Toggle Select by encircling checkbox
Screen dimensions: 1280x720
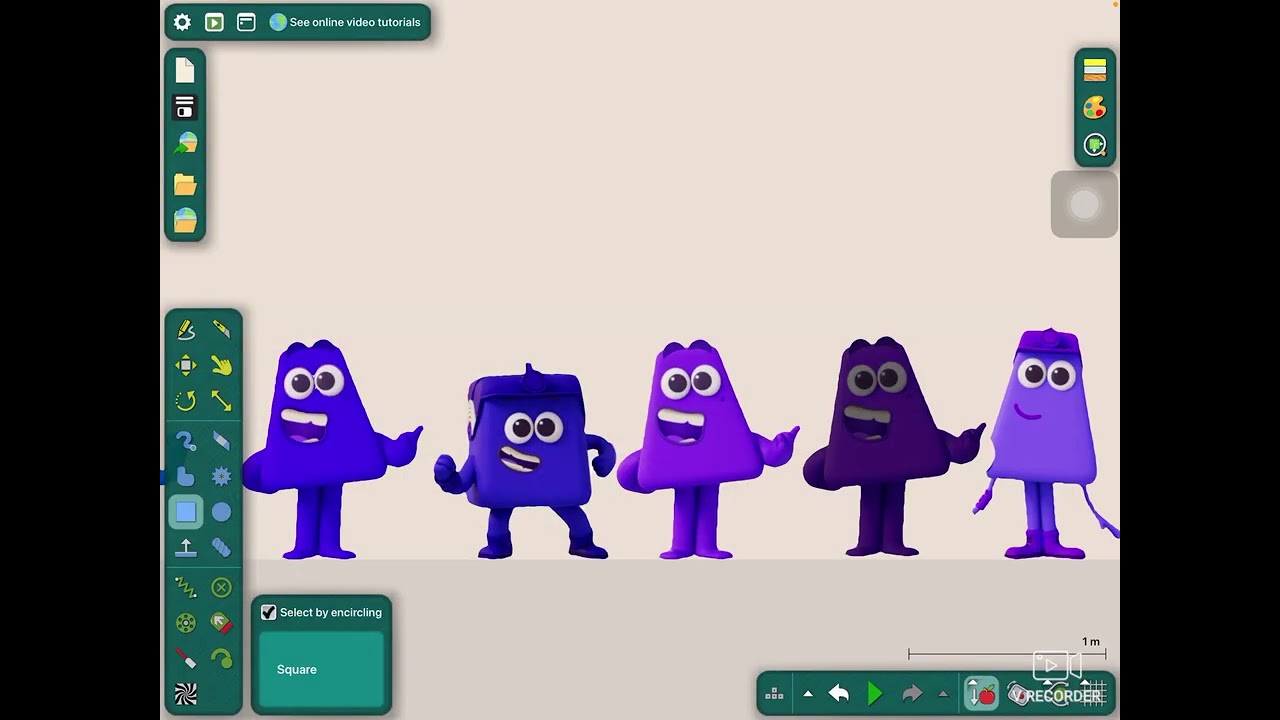click(268, 612)
